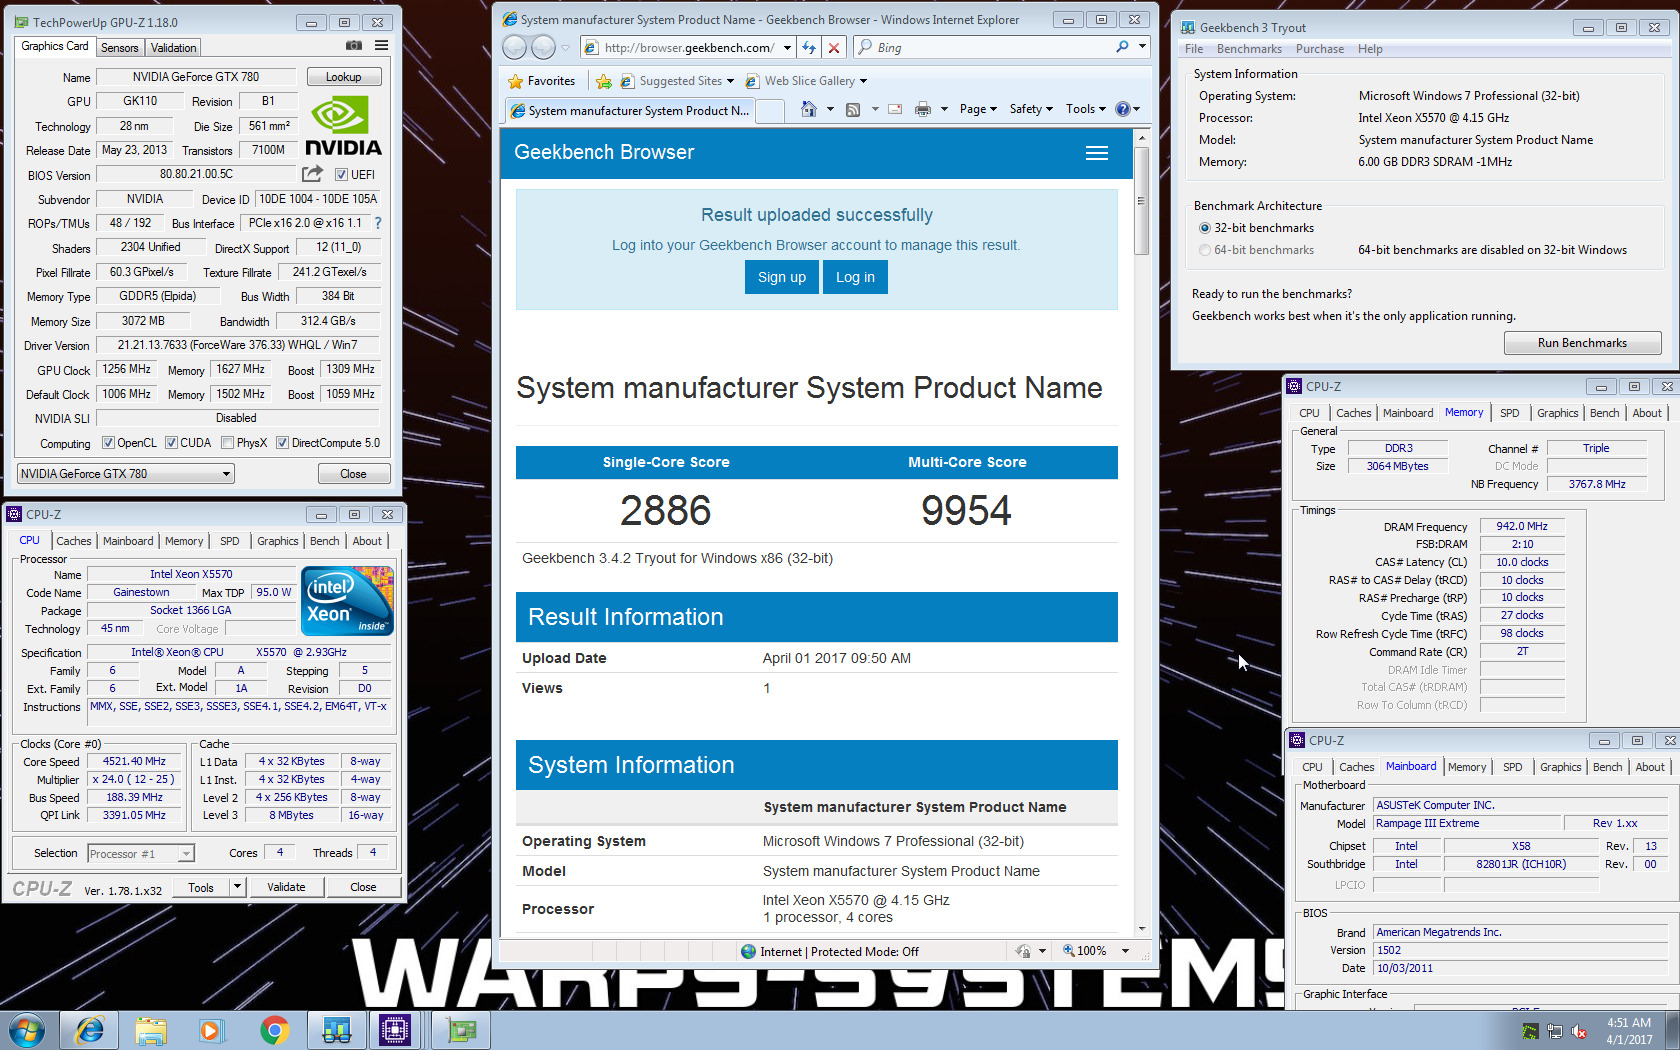This screenshot has width=1680, height=1050.
Task: Open the blank new tab button in IE
Action: tap(770, 110)
